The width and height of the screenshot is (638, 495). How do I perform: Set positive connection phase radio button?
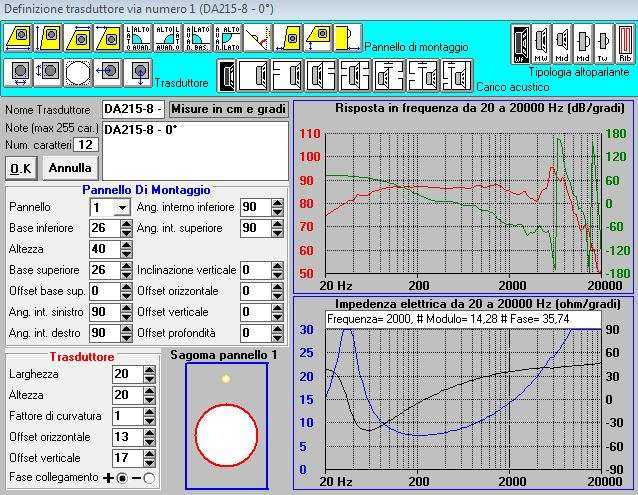pyautogui.click(x=122, y=478)
